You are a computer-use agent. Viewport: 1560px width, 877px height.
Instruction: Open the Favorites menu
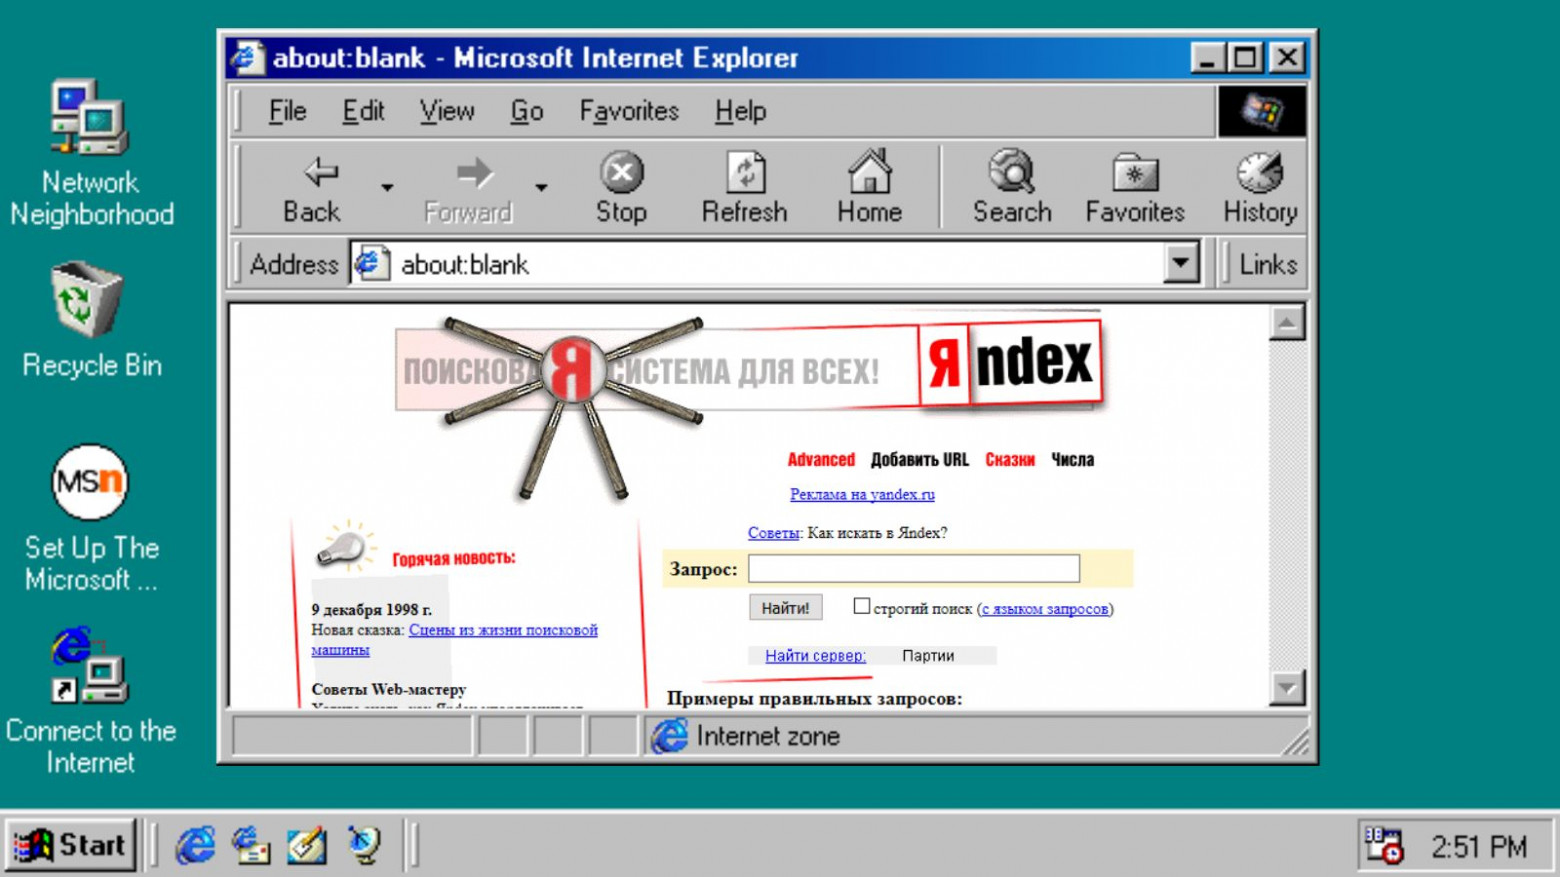629,111
